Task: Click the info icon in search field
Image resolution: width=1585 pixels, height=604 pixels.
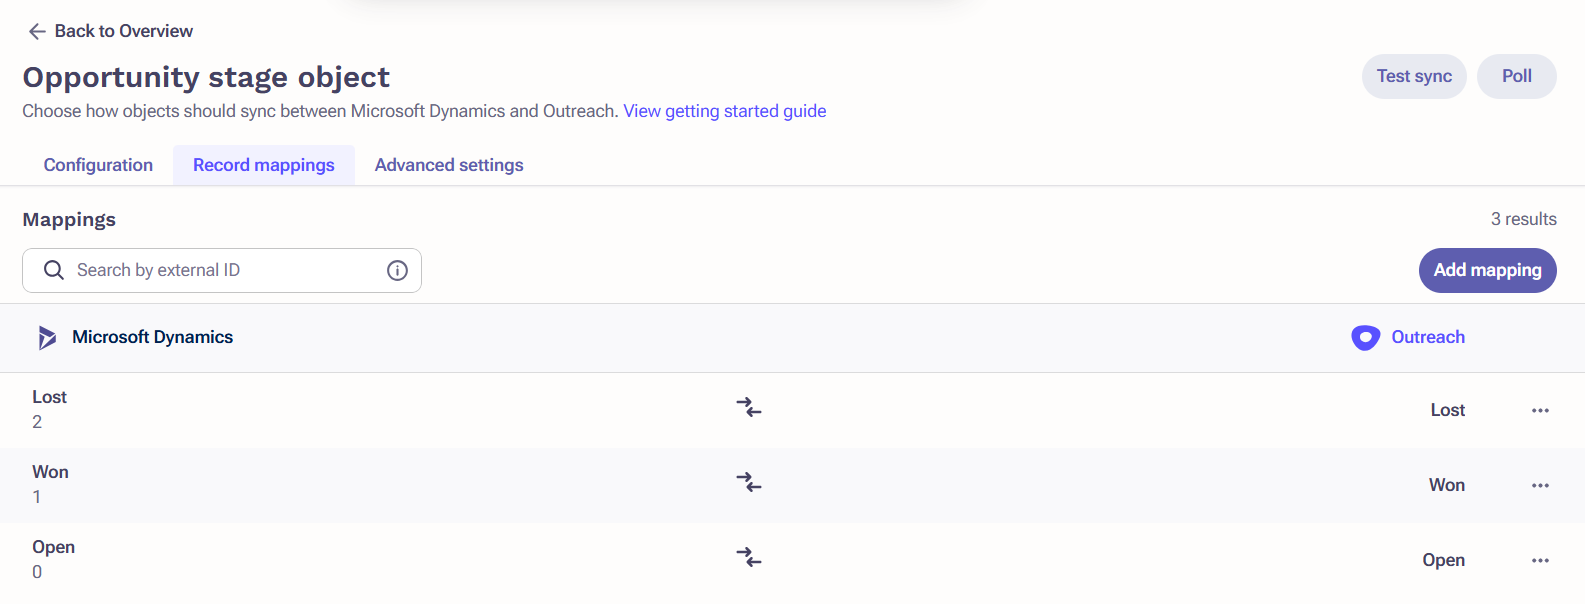Action: (397, 270)
